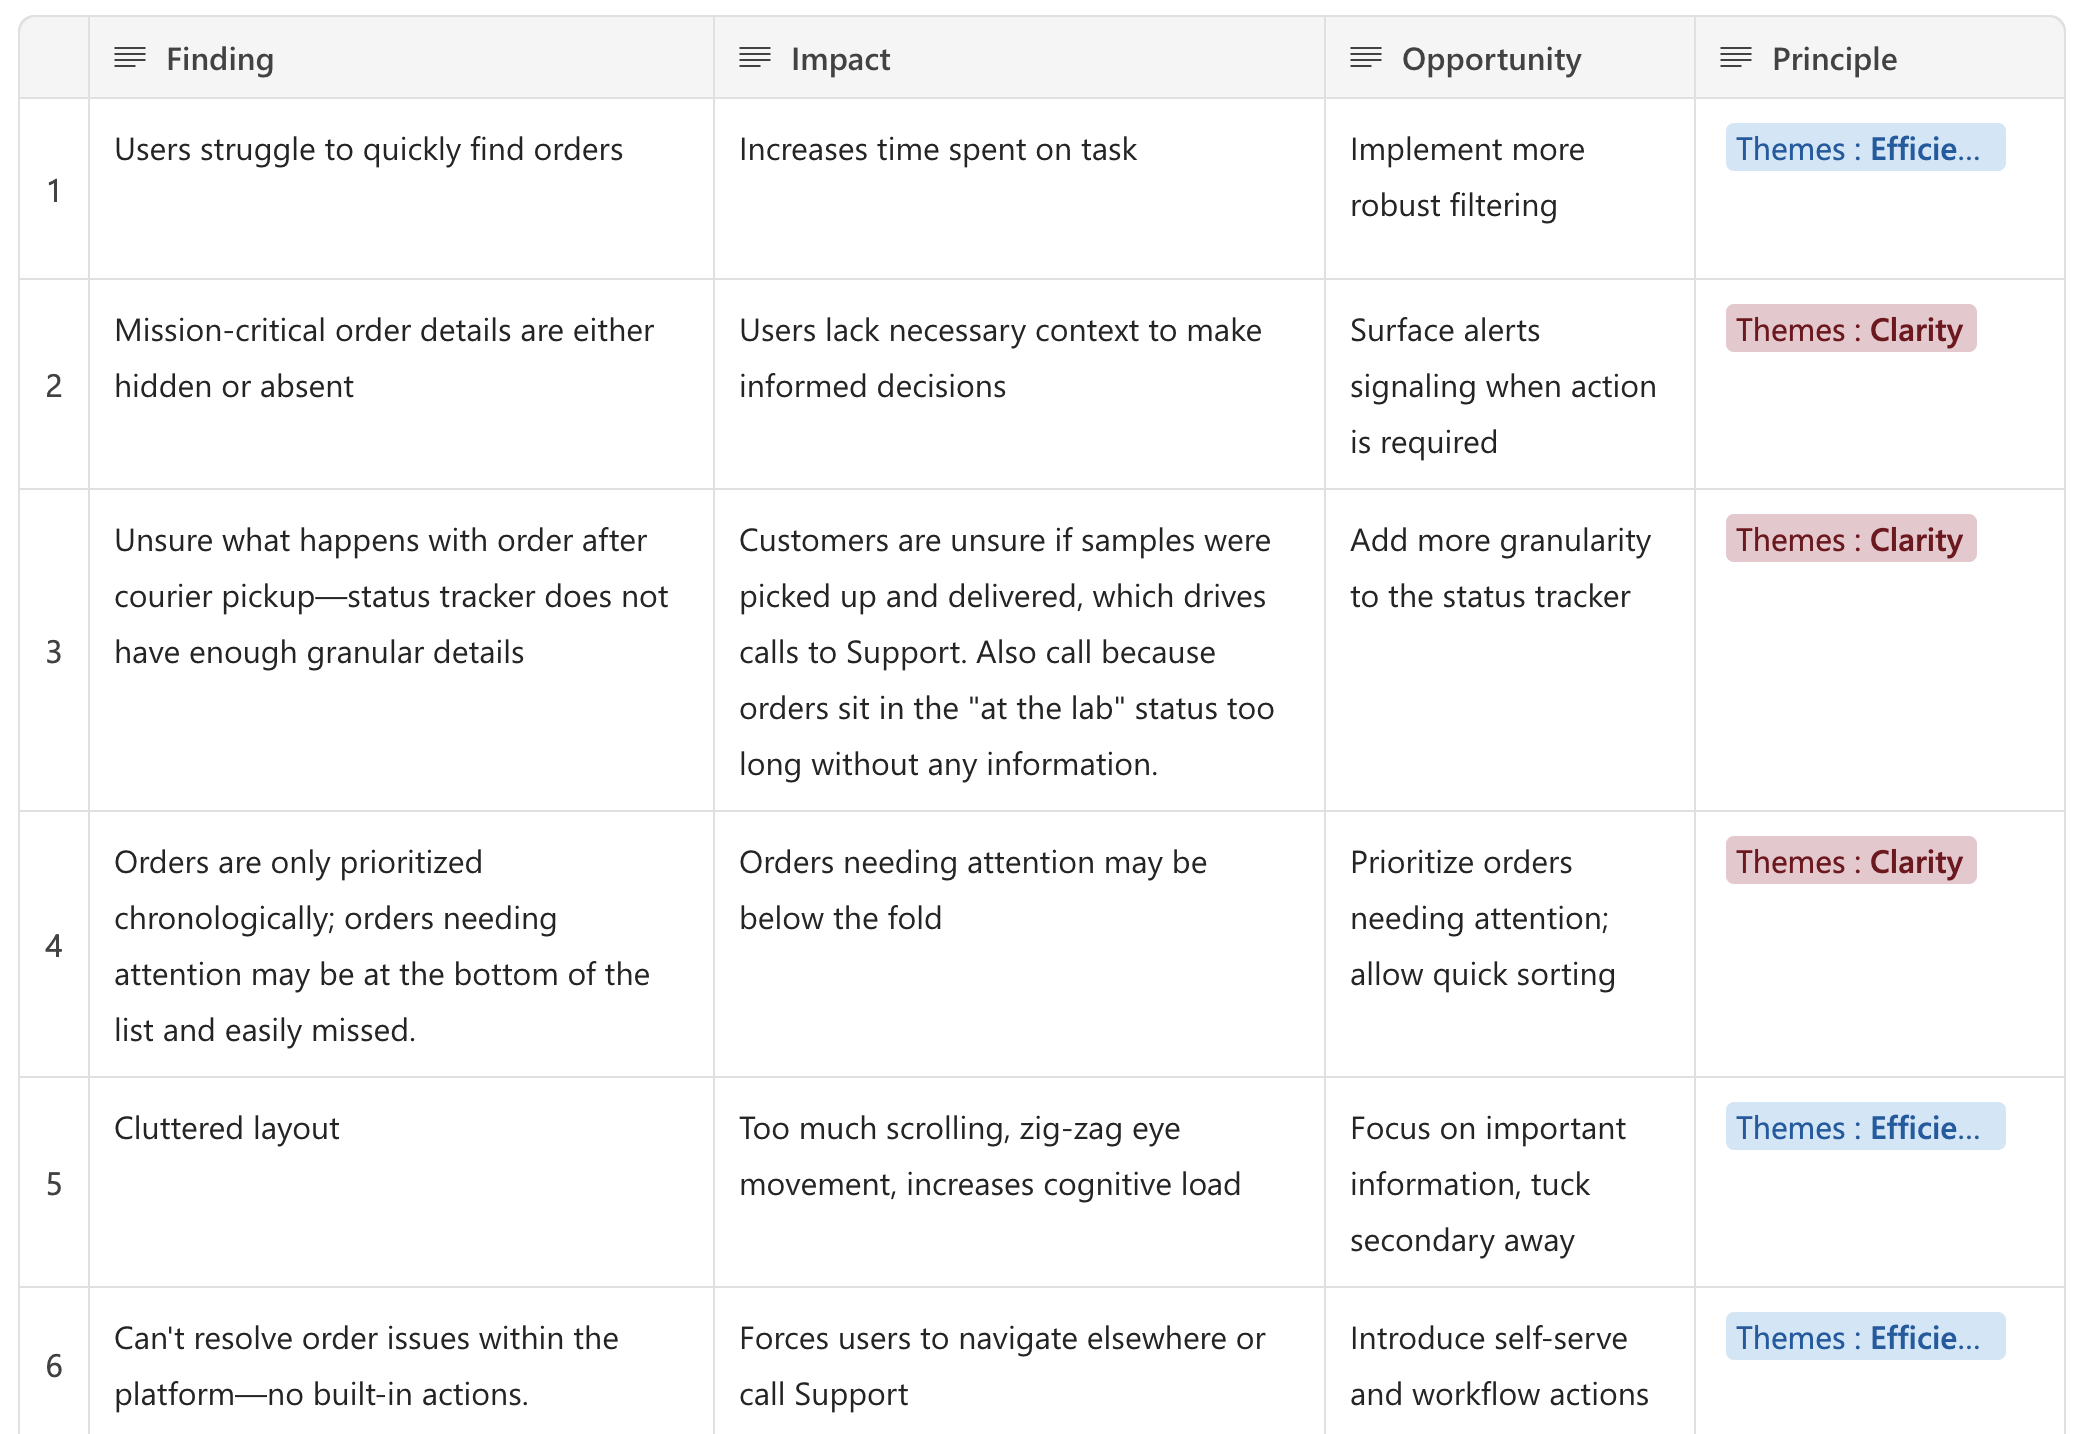Screen dimensions: 2086x1434
Task: Edit 'Increases time spent on task' cell
Action: coord(1019,189)
